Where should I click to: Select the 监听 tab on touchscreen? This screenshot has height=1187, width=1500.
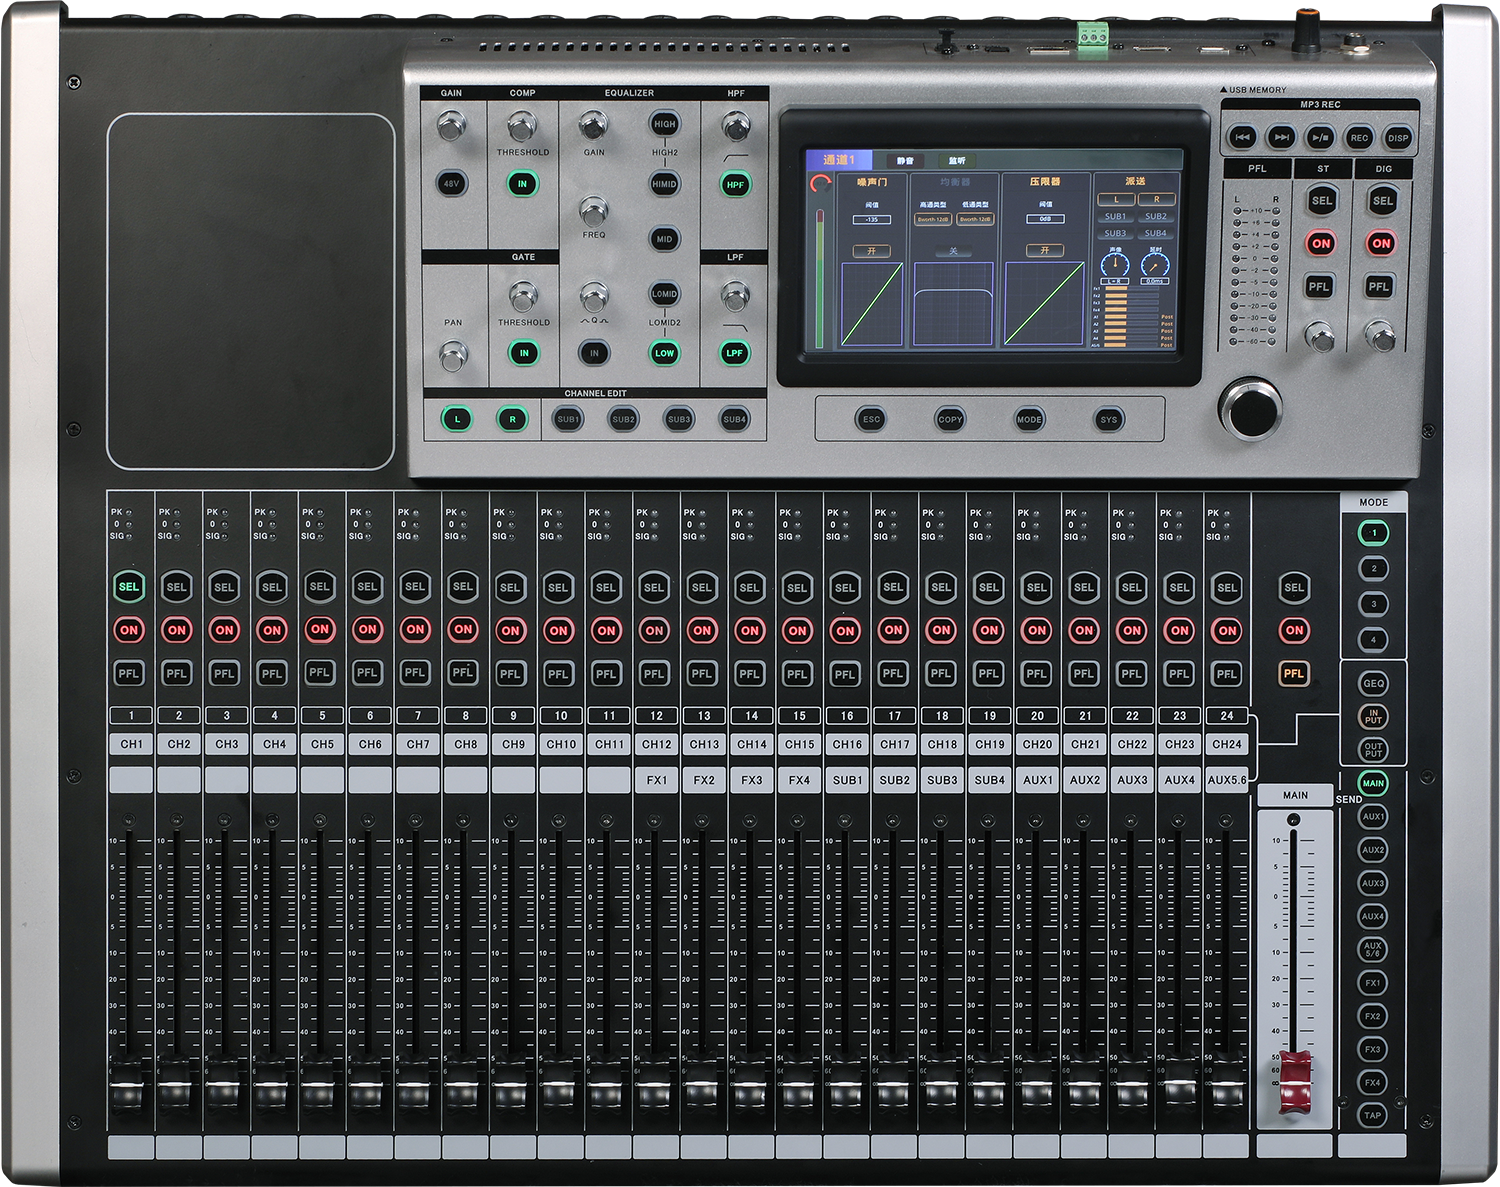[957, 160]
